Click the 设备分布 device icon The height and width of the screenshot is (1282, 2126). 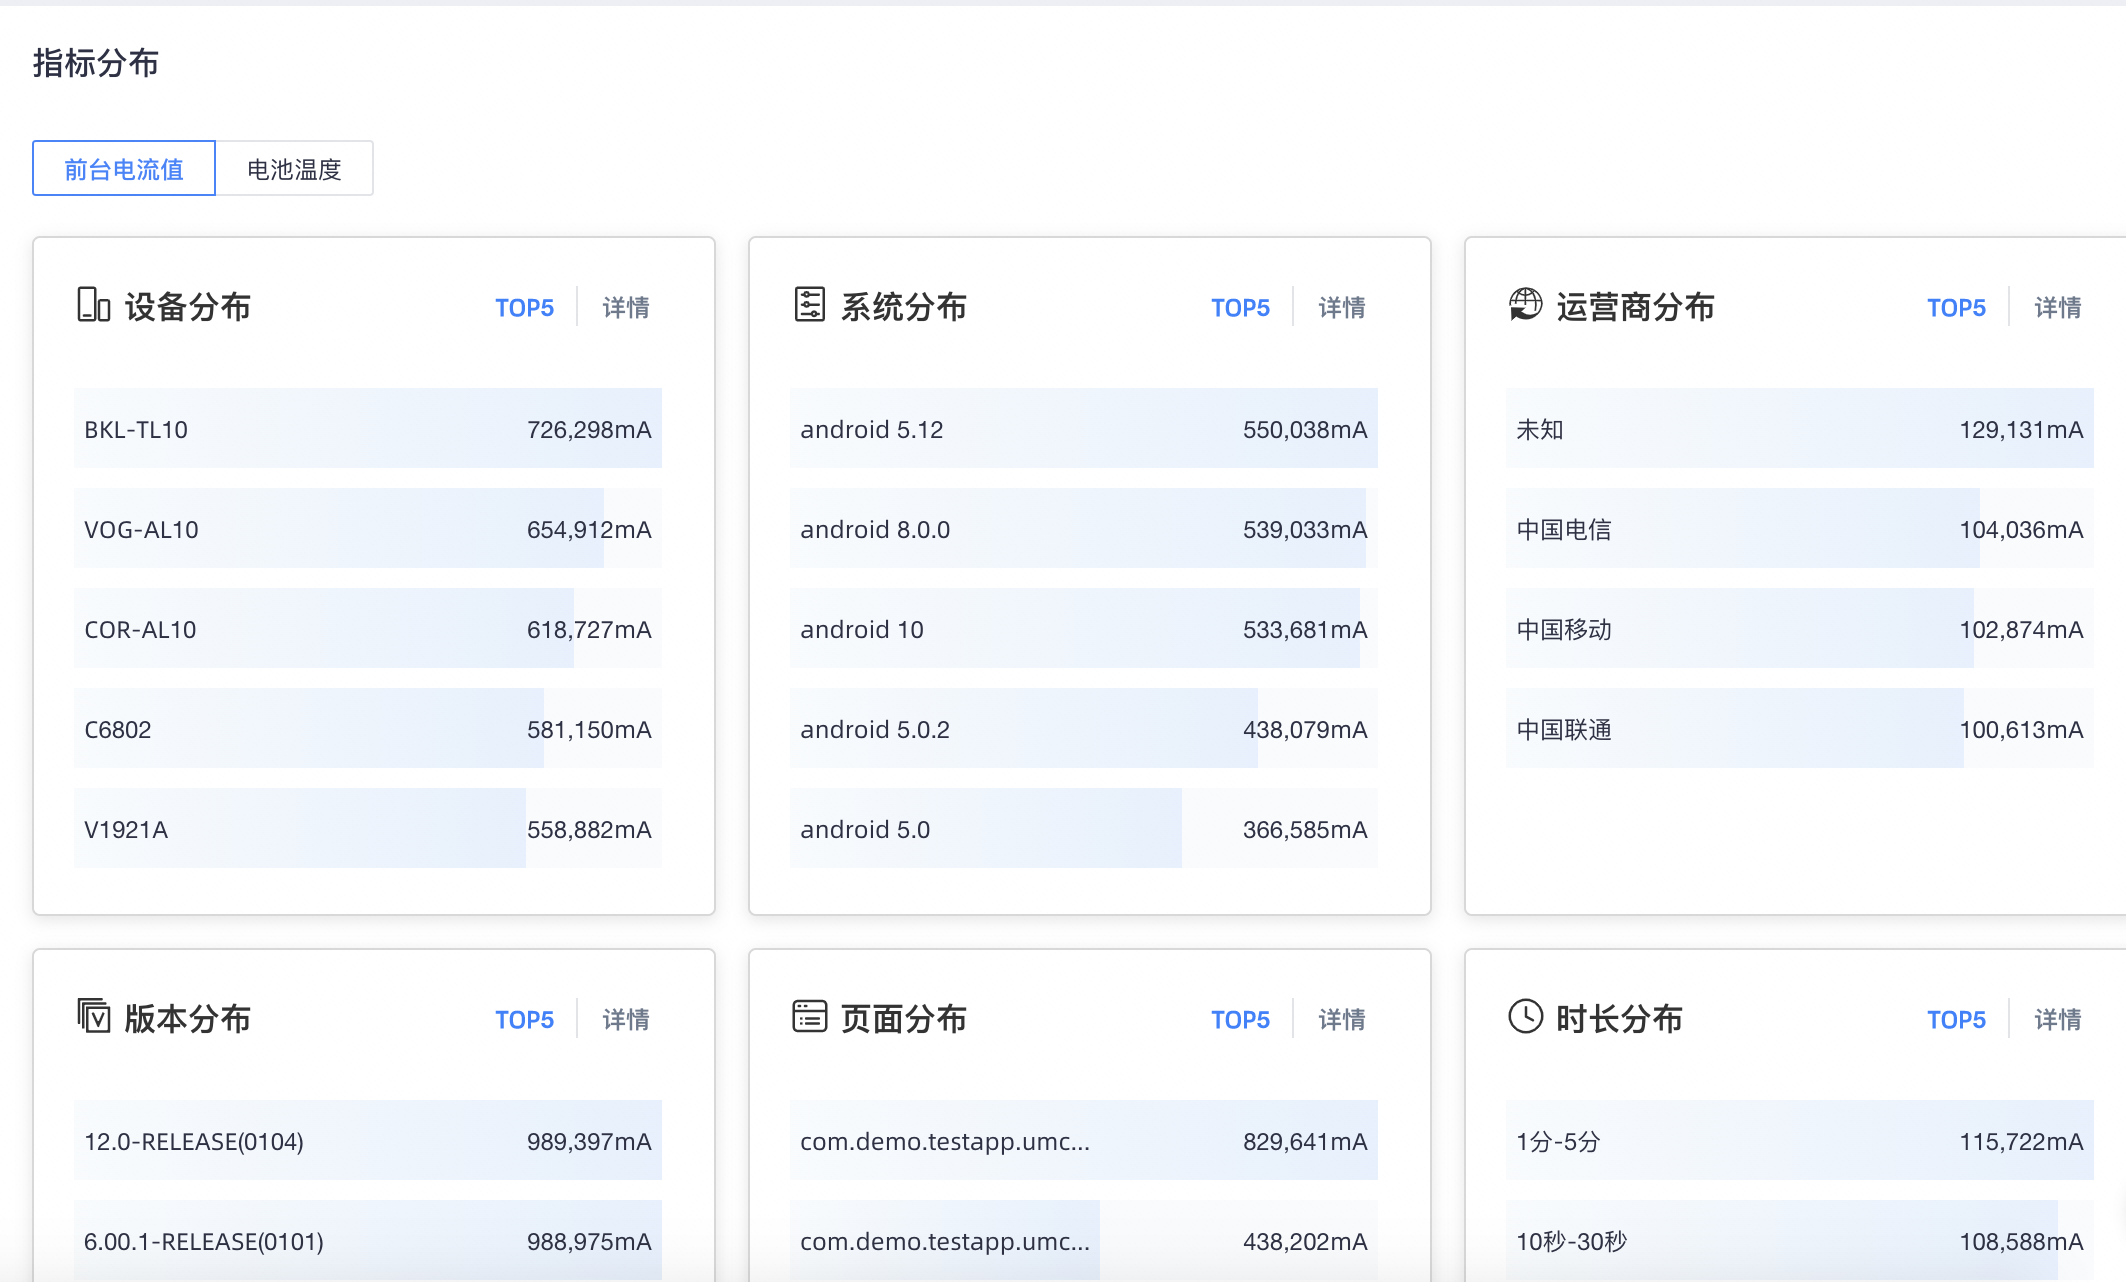tap(93, 305)
